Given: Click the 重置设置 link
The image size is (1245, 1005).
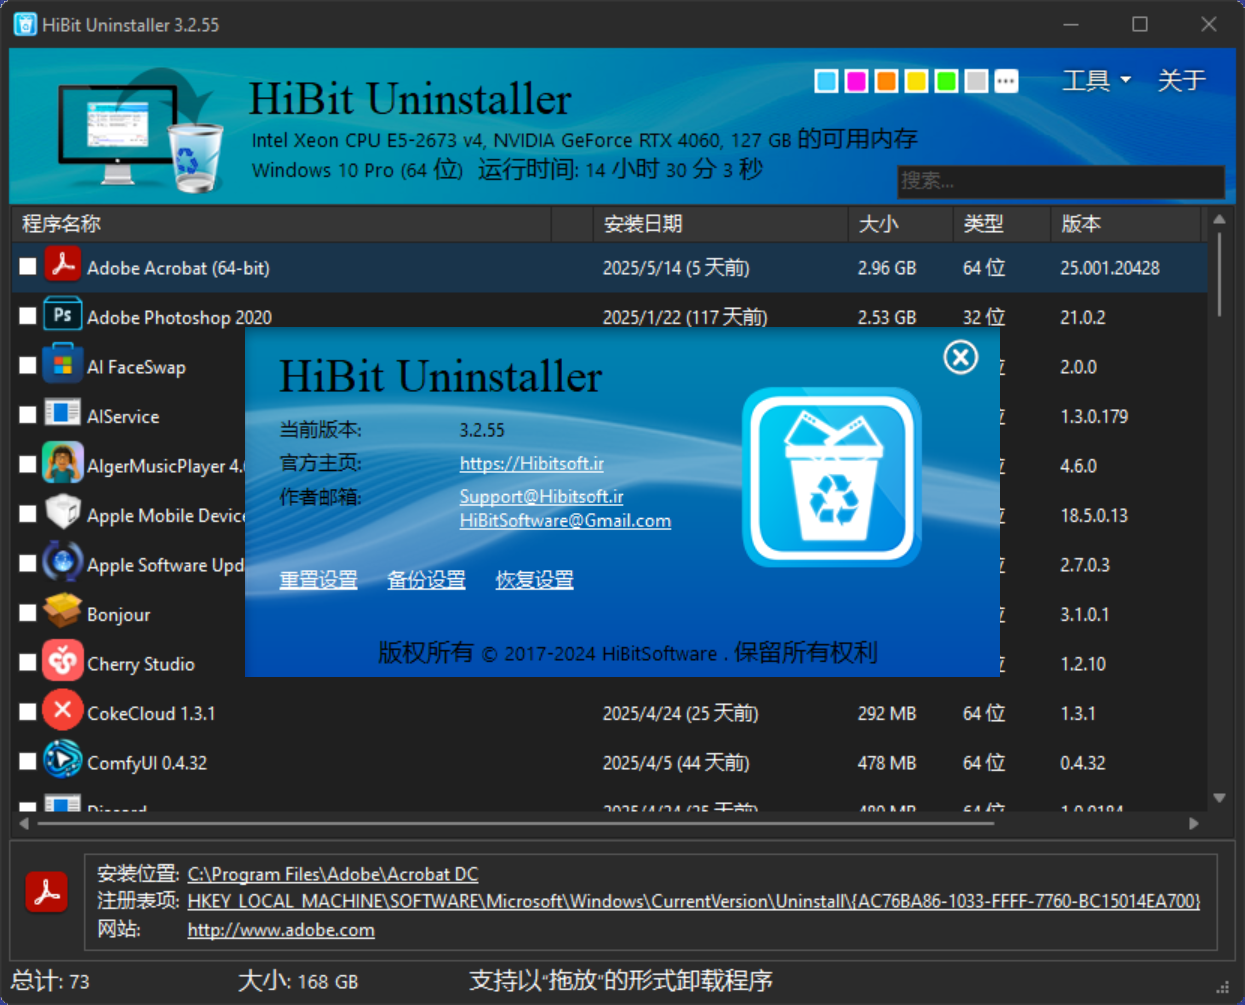Looking at the screenshot, I should pyautogui.click(x=318, y=580).
